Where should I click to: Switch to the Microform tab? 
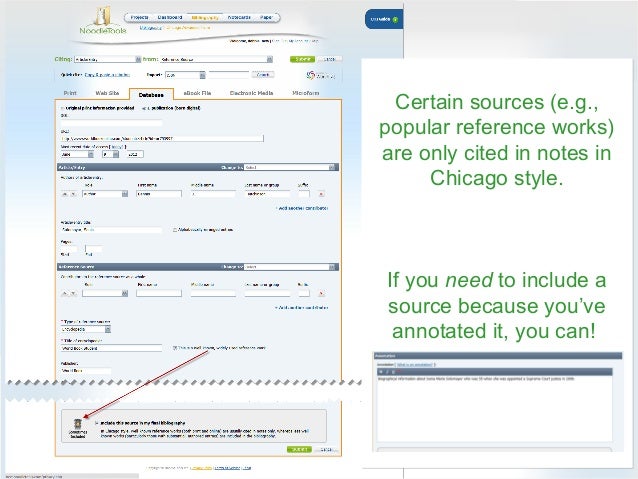click(306, 93)
